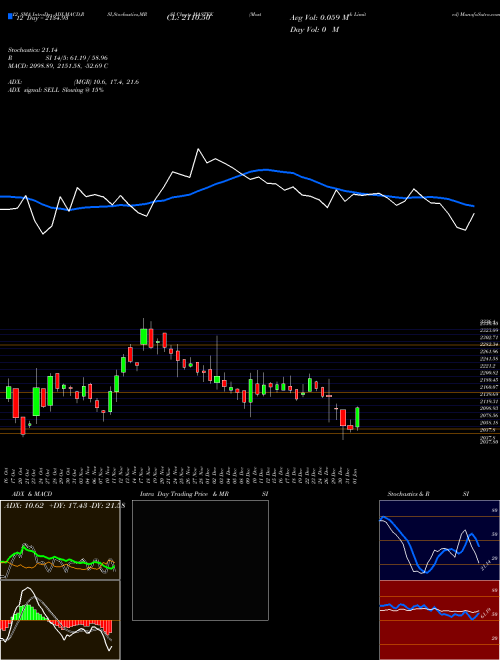
Task: Click the 'CL: 2110.50' closing price label
Action: click(188, 18)
